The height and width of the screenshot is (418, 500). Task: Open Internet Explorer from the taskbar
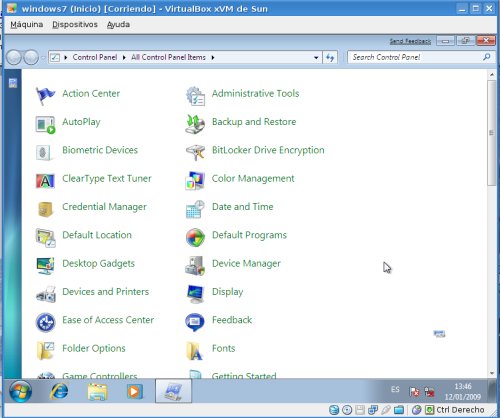coord(59,391)
